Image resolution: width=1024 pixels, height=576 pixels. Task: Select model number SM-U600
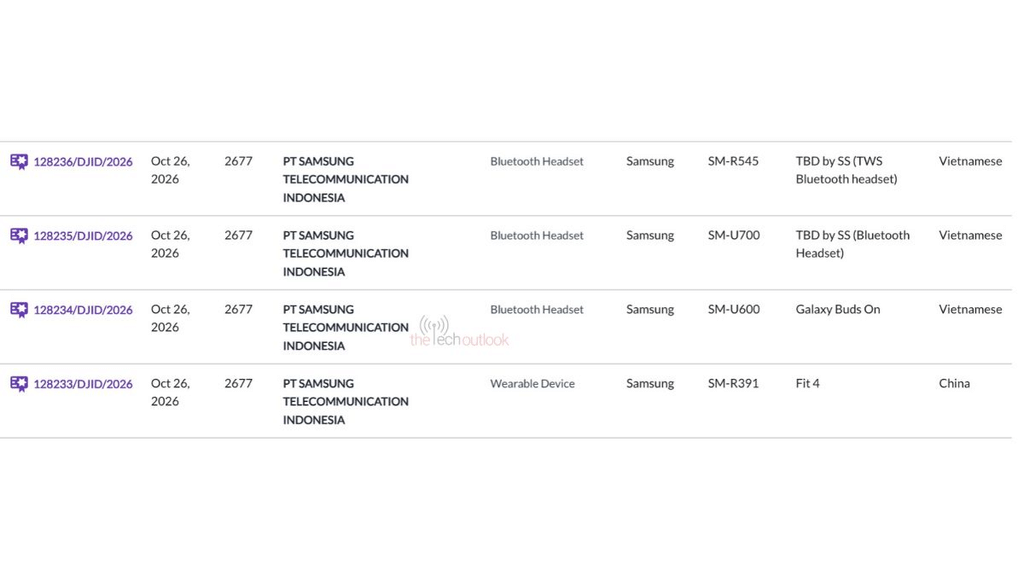tap(734, 310)
